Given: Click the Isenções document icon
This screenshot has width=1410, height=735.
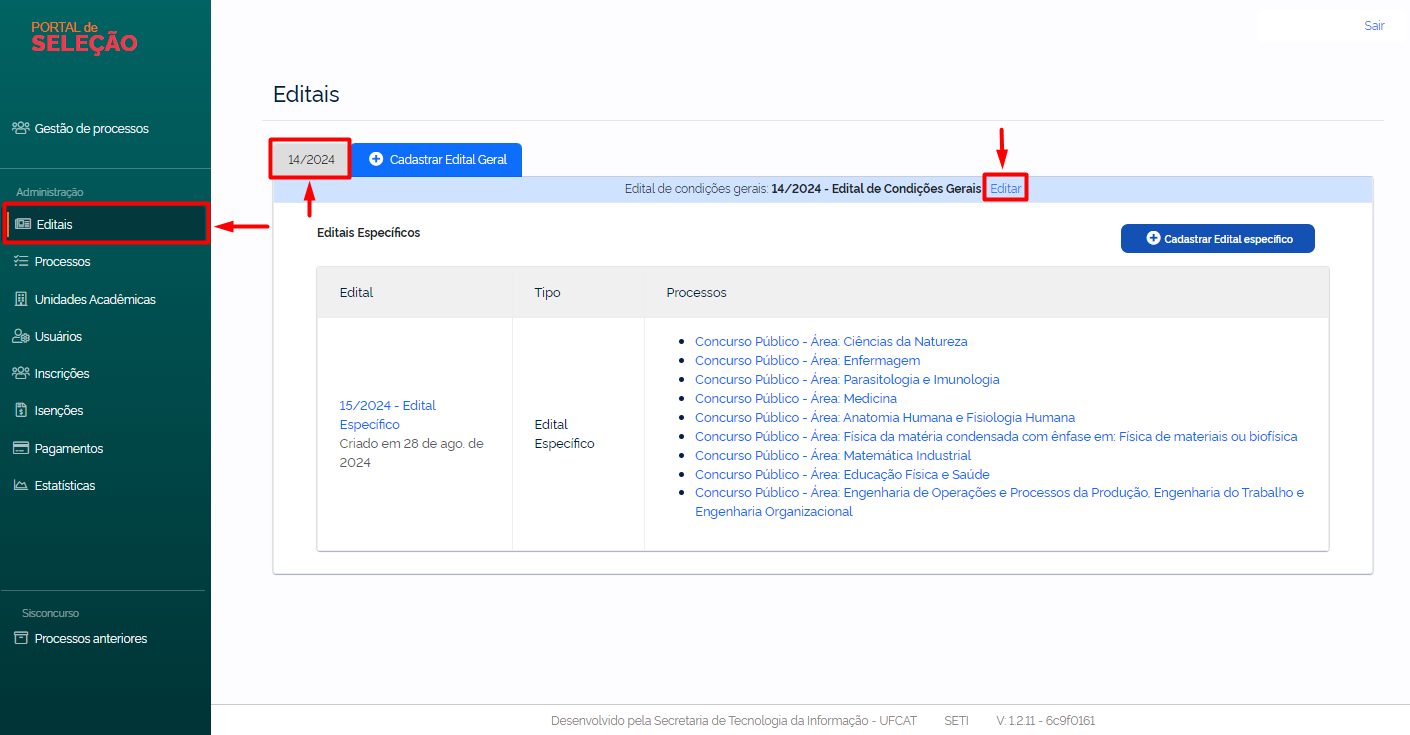Looking at the screenshot, I should coord(20,410).
